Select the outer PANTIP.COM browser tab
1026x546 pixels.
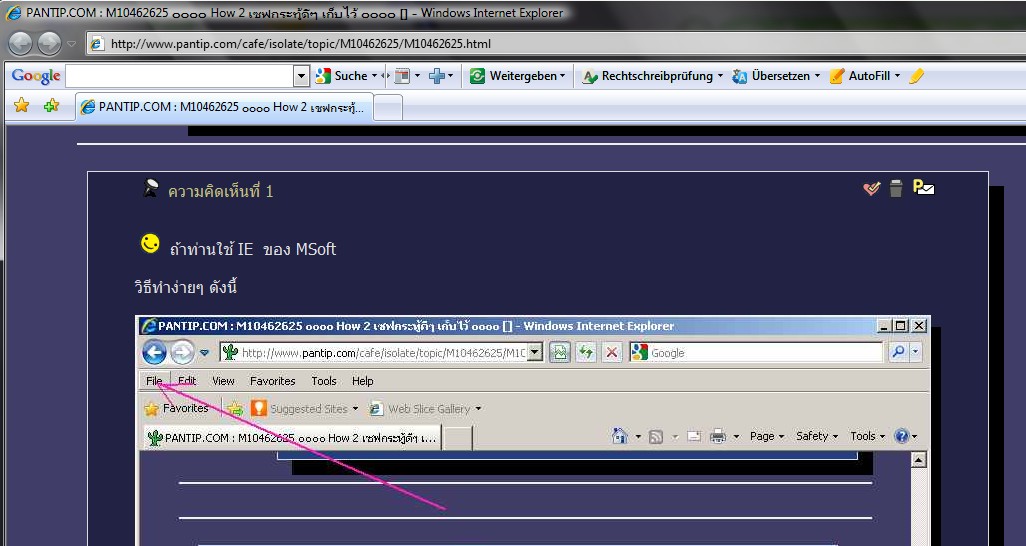click(225, 107)
